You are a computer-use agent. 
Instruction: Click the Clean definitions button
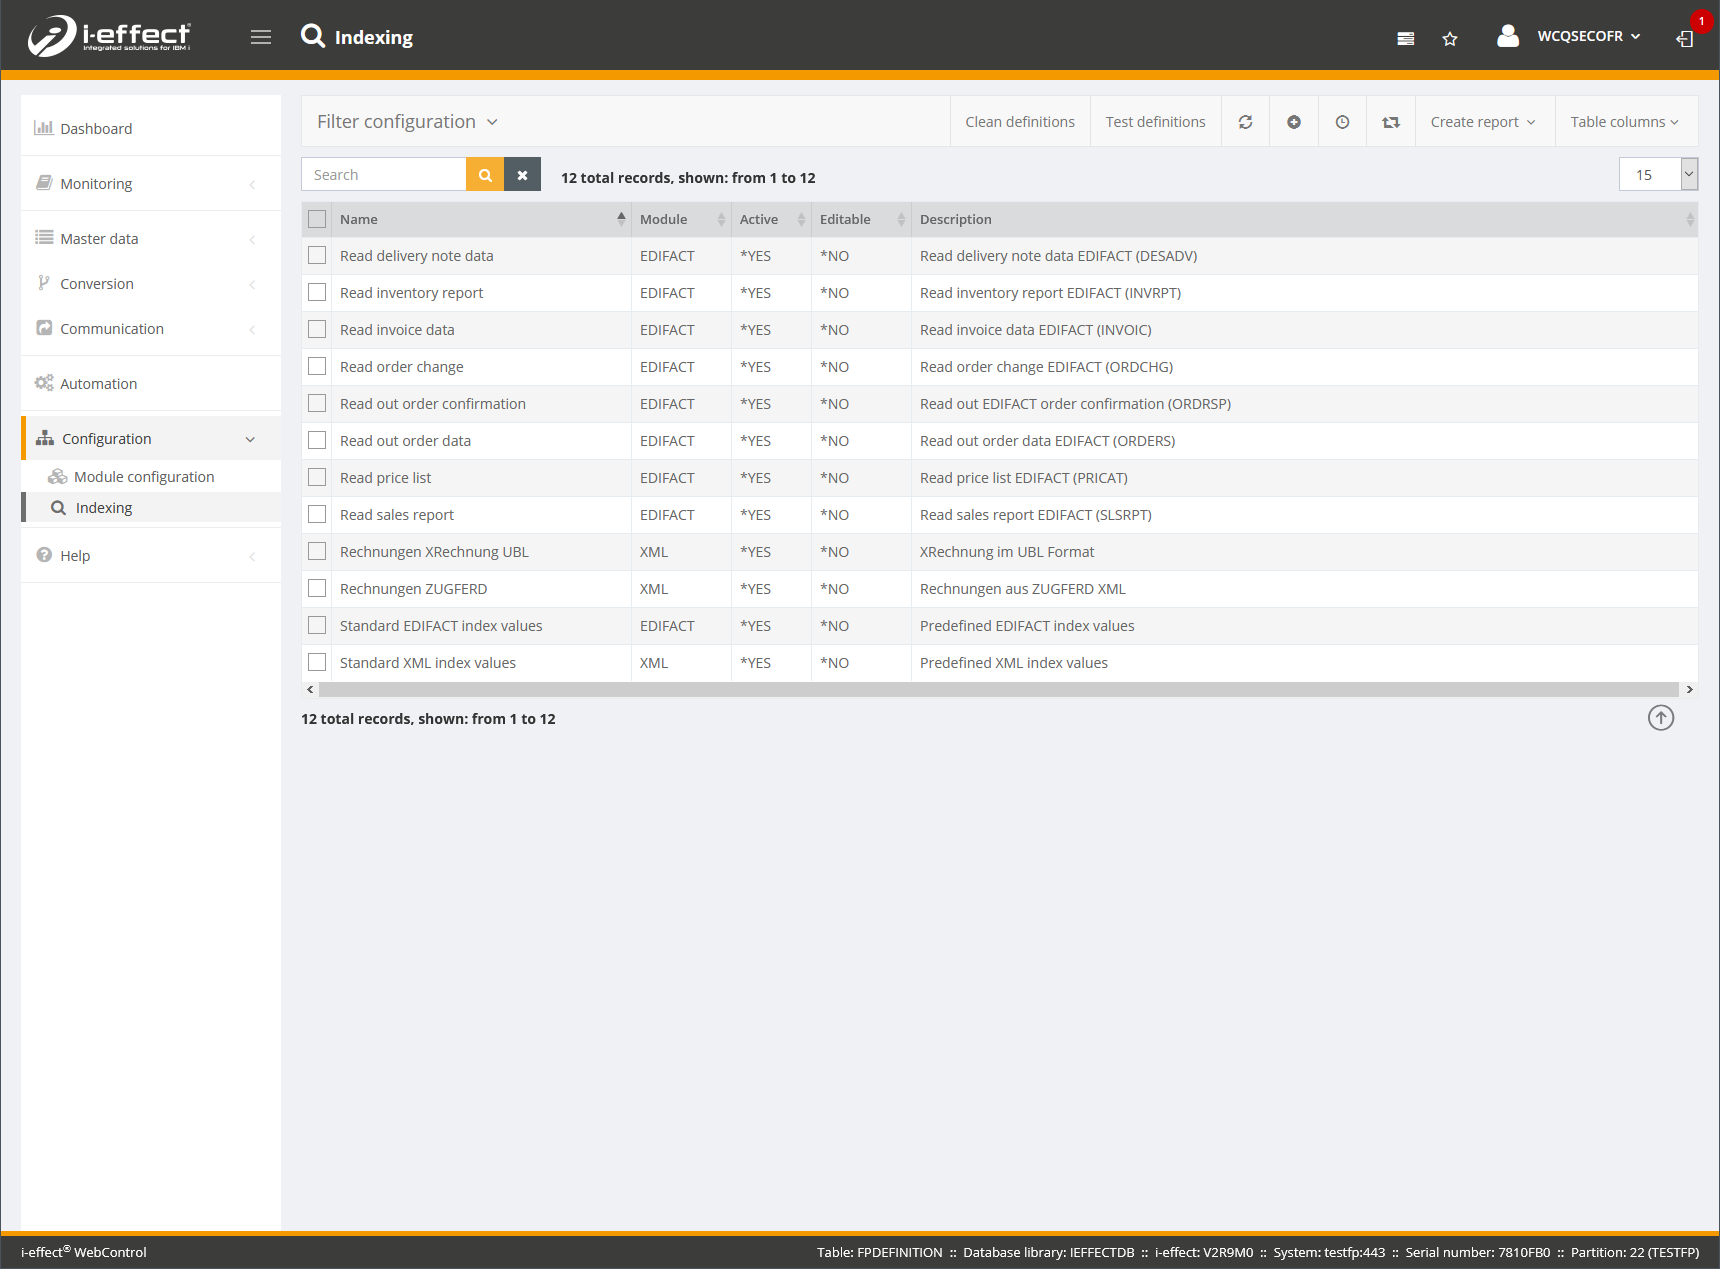pyautogui.click(x=1019, y=122)
